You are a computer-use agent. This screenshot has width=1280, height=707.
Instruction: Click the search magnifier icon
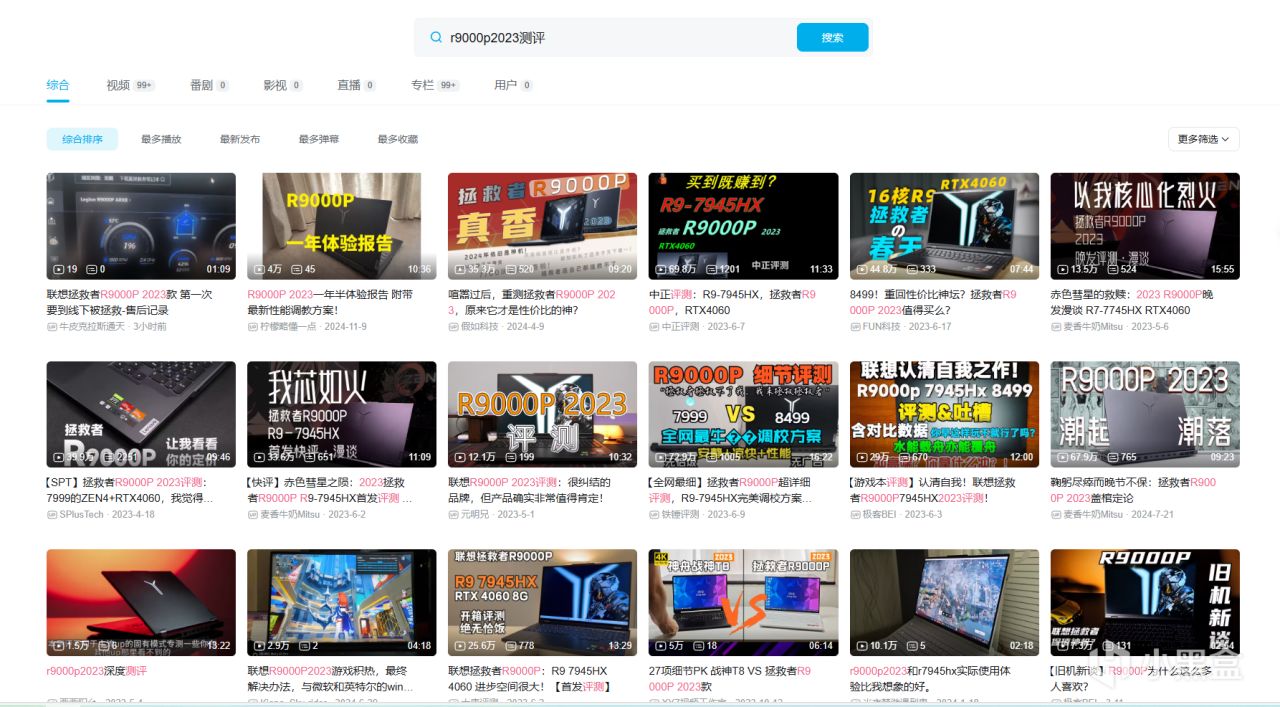pyautogui.click(x=436, y=37)
